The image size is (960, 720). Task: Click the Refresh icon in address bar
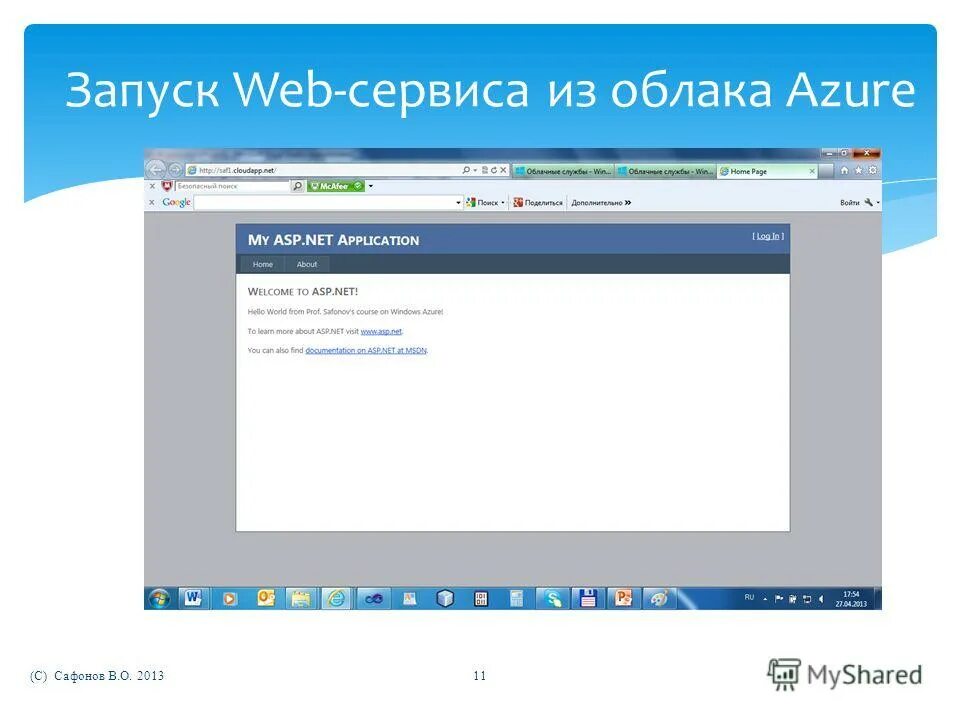coord(494,170)
